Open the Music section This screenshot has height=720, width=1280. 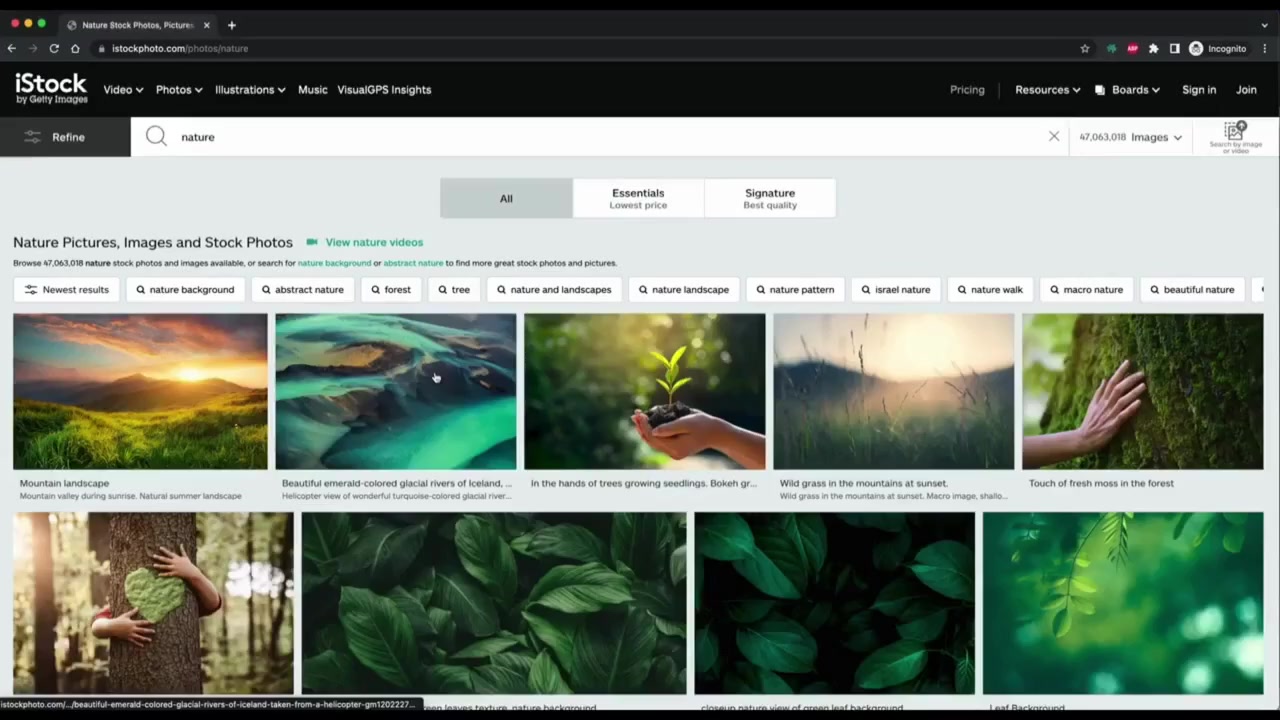pyautogui.click(x=312, y=89)
